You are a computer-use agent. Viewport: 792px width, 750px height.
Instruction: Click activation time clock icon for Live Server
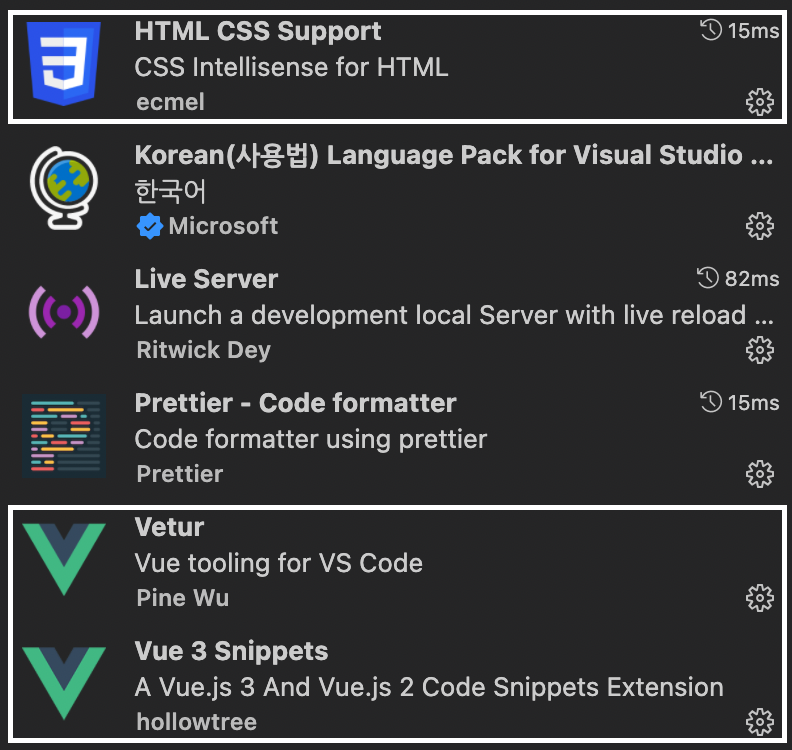coord(708,278)
